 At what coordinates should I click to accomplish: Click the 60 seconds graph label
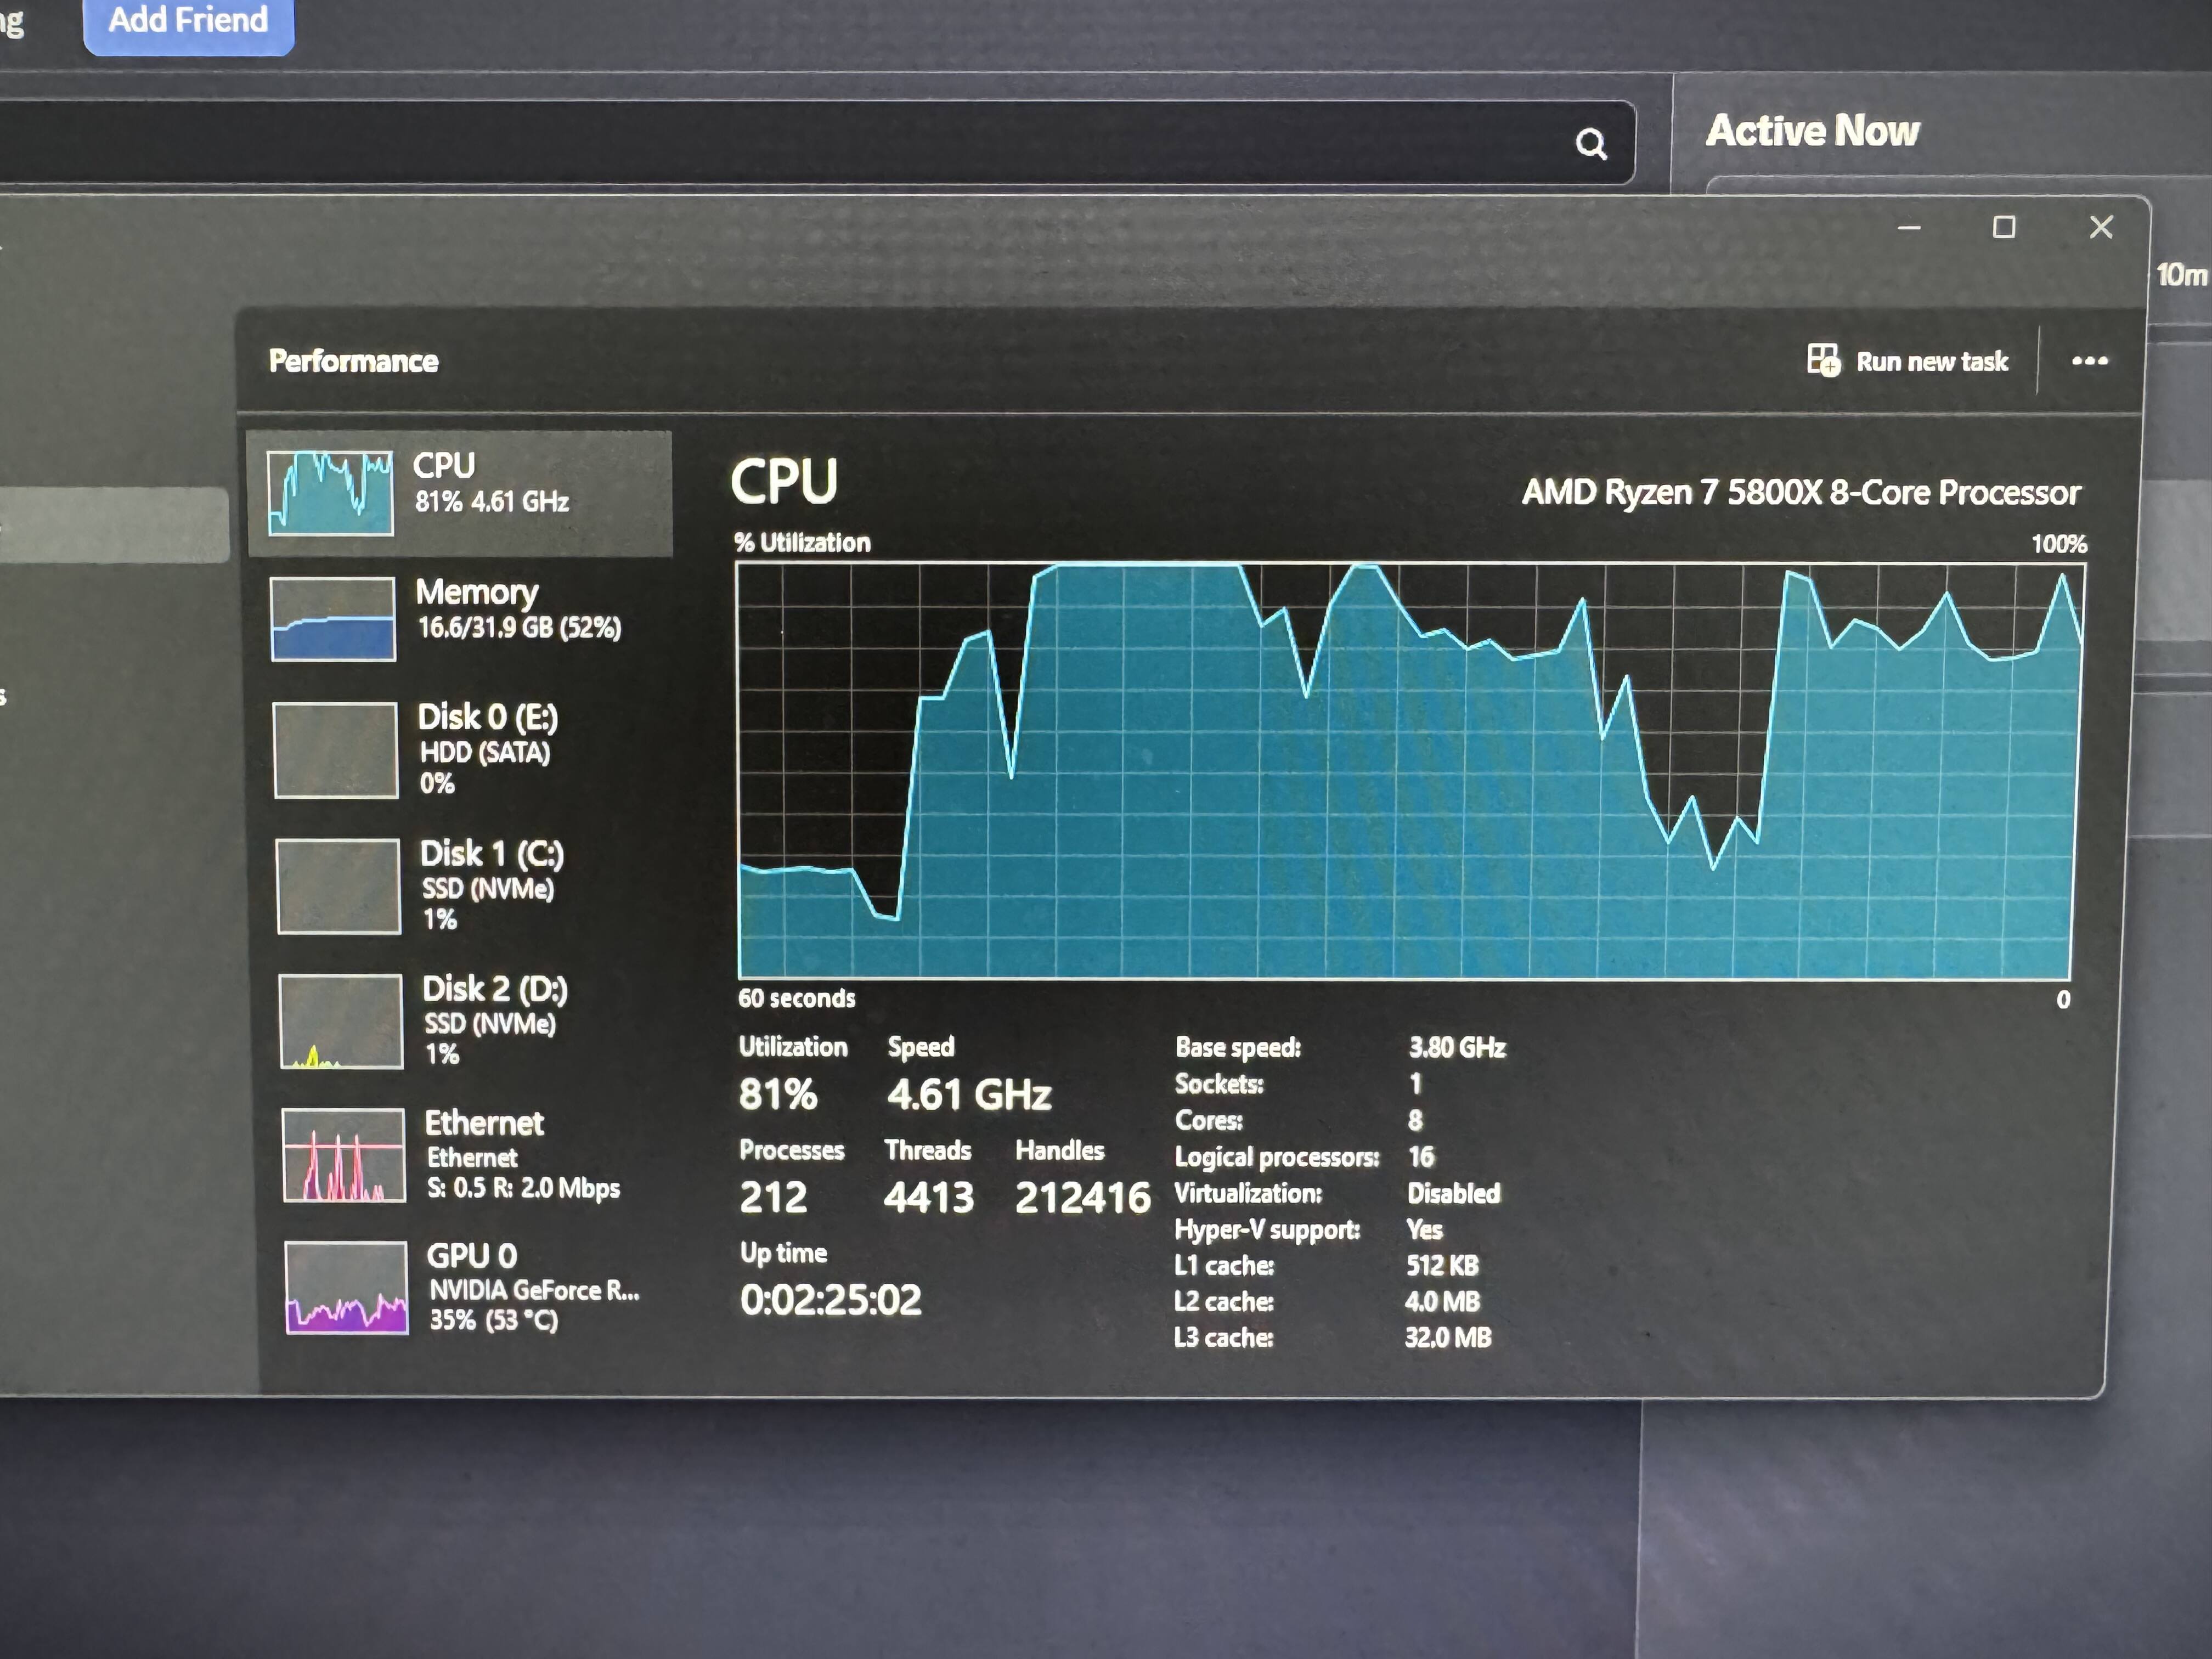pyautogui.click(x=797, y=998)
